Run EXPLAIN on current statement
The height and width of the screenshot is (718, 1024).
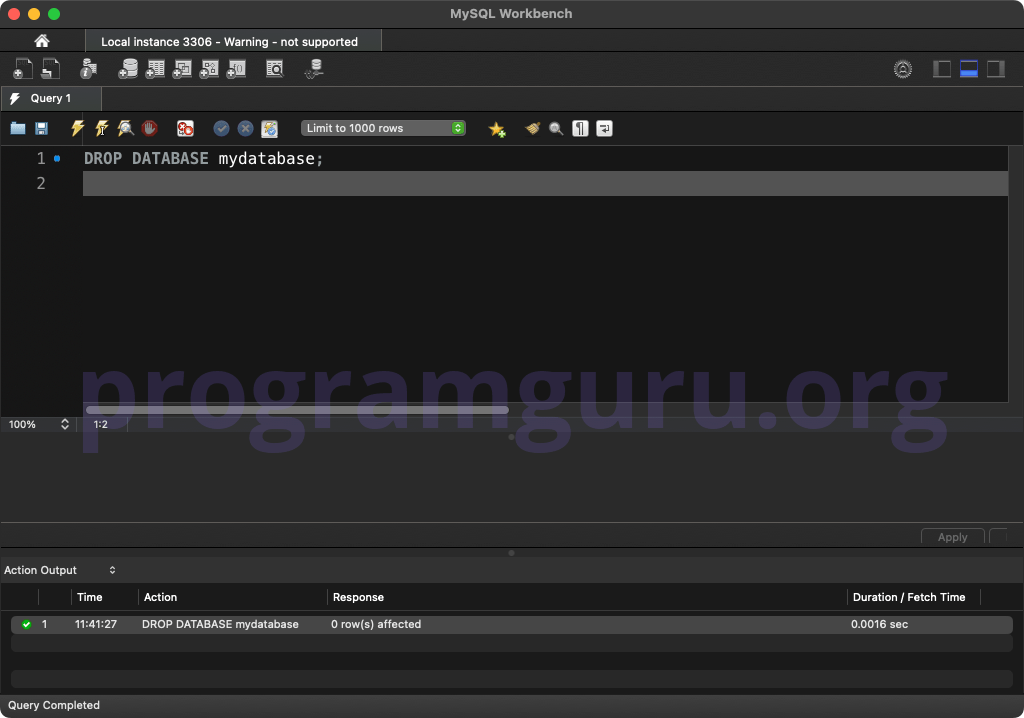tap(125, 128)
